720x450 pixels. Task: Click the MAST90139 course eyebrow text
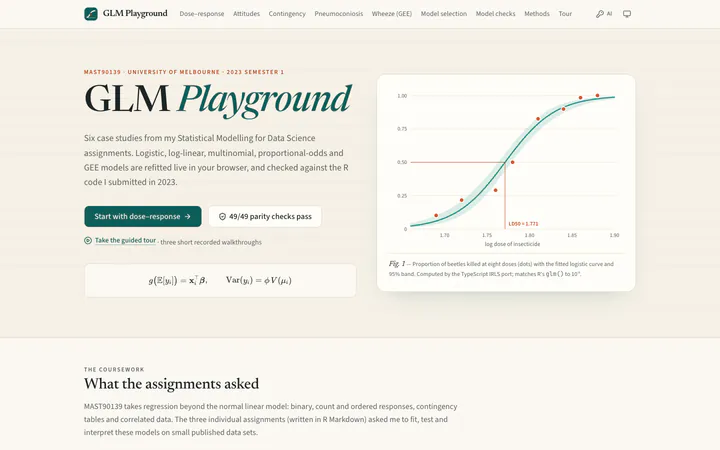click(x=184, y=72)
